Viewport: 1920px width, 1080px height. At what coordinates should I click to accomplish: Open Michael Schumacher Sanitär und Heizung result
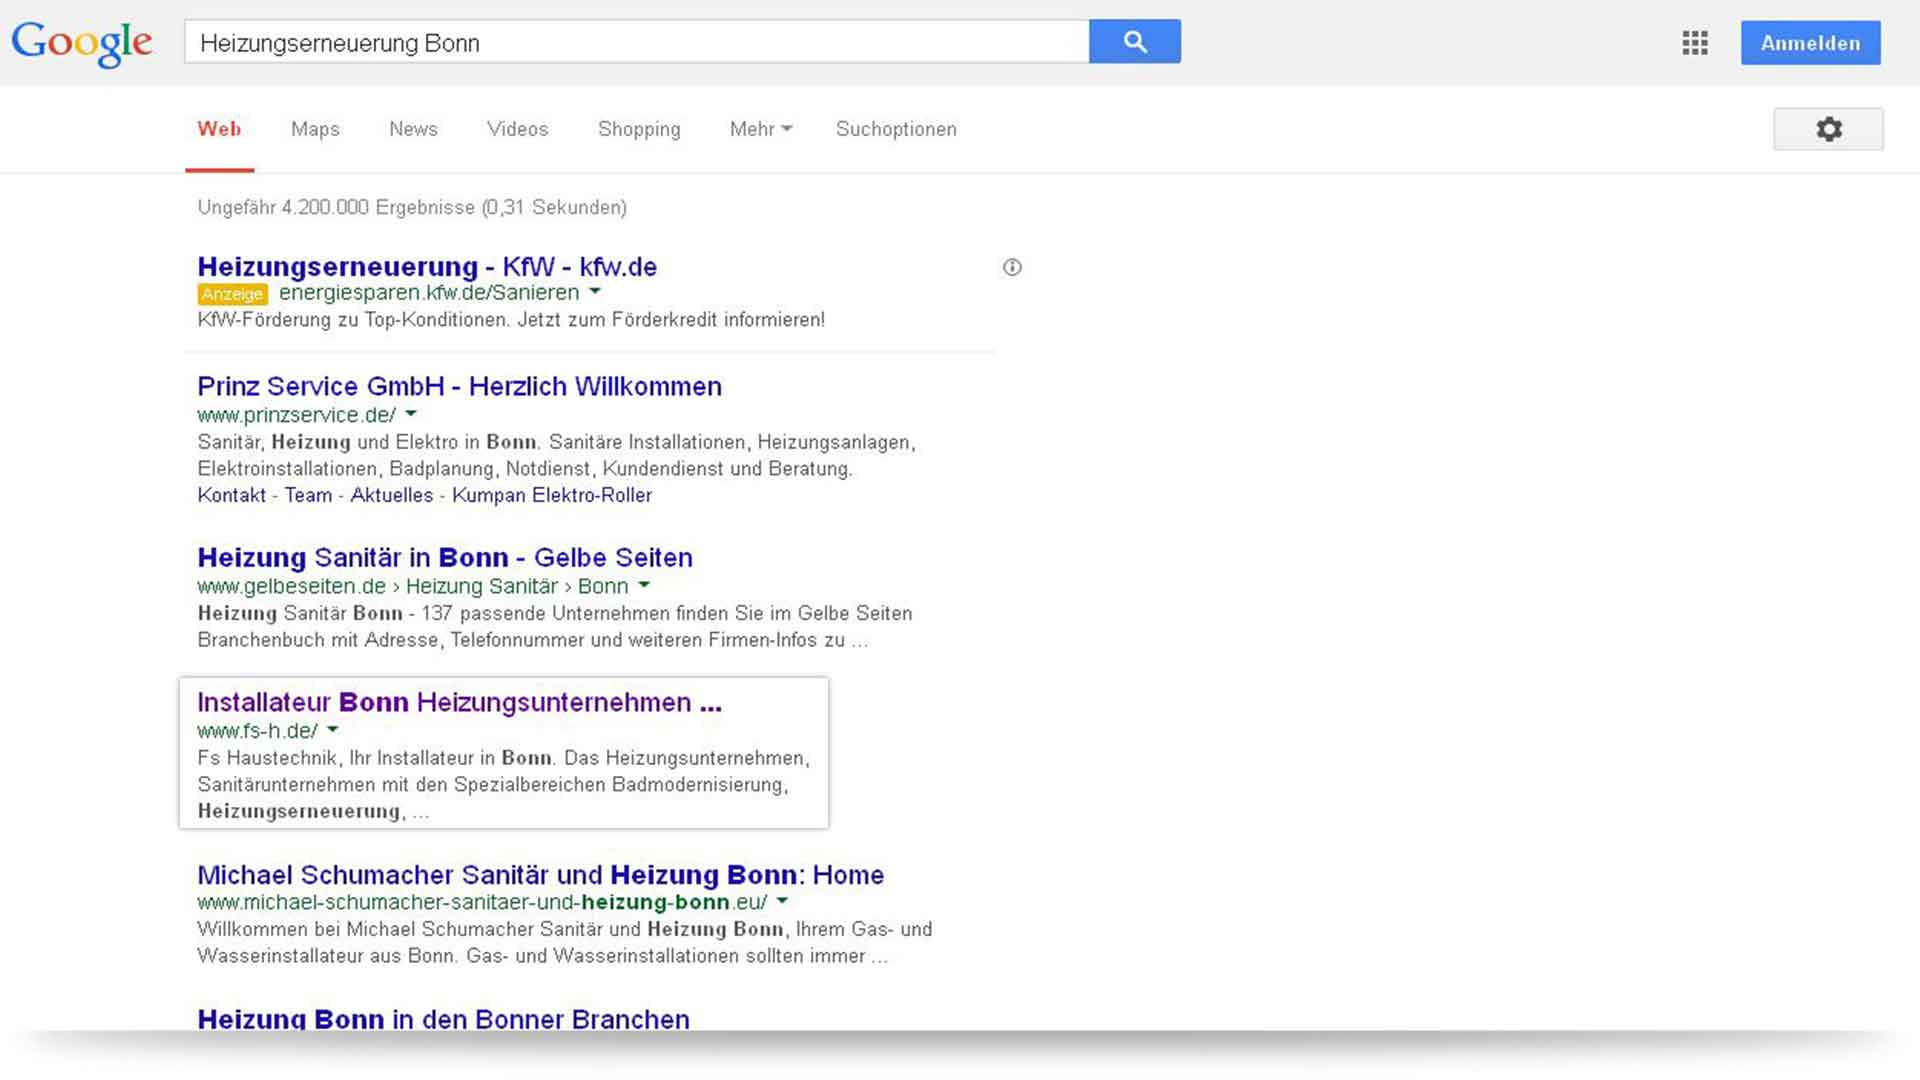[x=540, y=875]
